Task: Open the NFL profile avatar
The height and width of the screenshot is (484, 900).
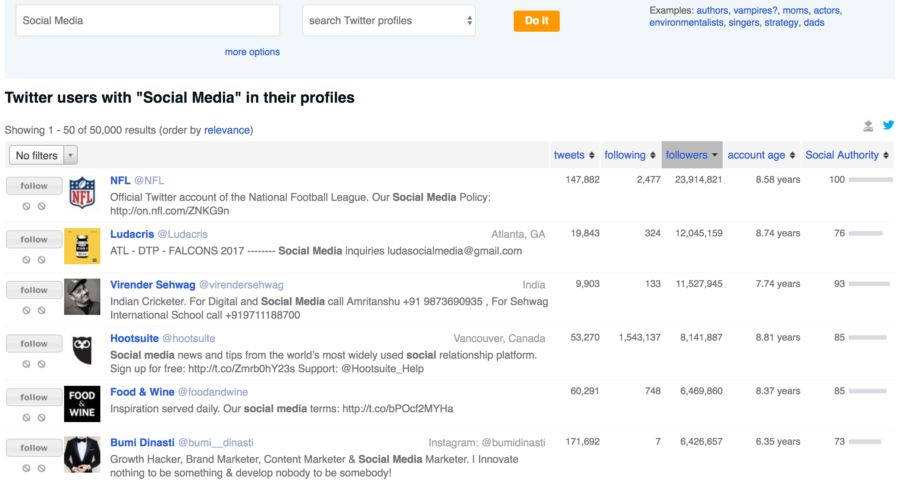Action: click(82, 193)
